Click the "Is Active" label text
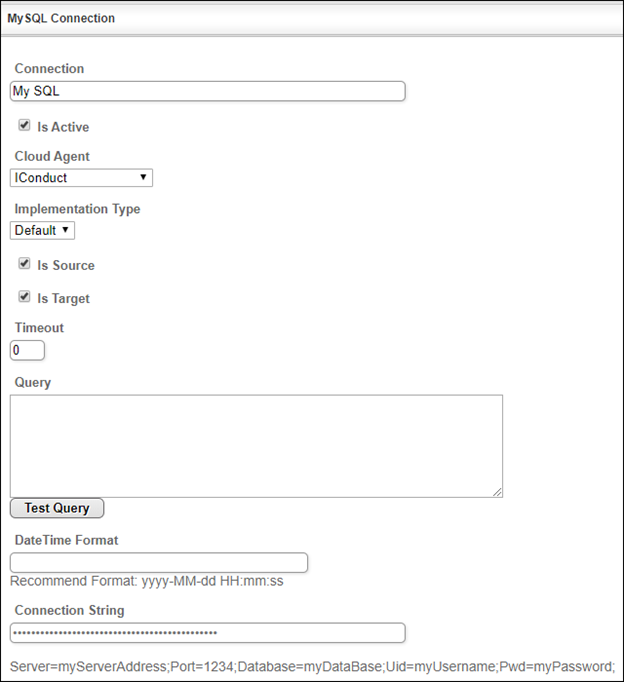 click(63, 127)
